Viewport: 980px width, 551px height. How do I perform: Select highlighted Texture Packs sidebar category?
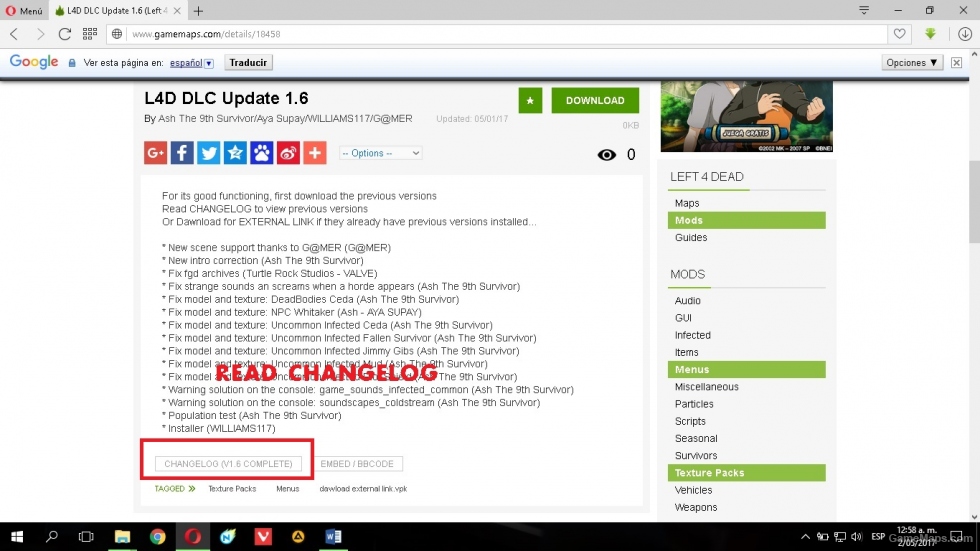tap(746, 473)
